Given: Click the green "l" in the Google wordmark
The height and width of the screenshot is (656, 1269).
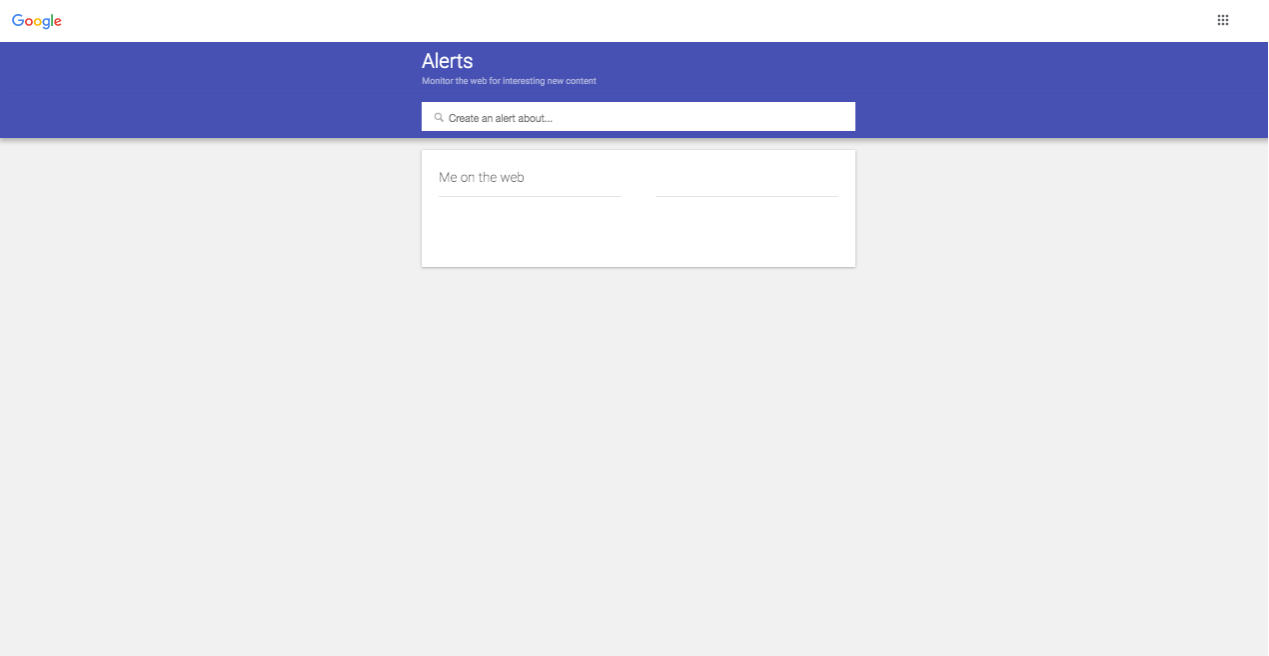Looking at the screenshot, I should coord(51,20).
